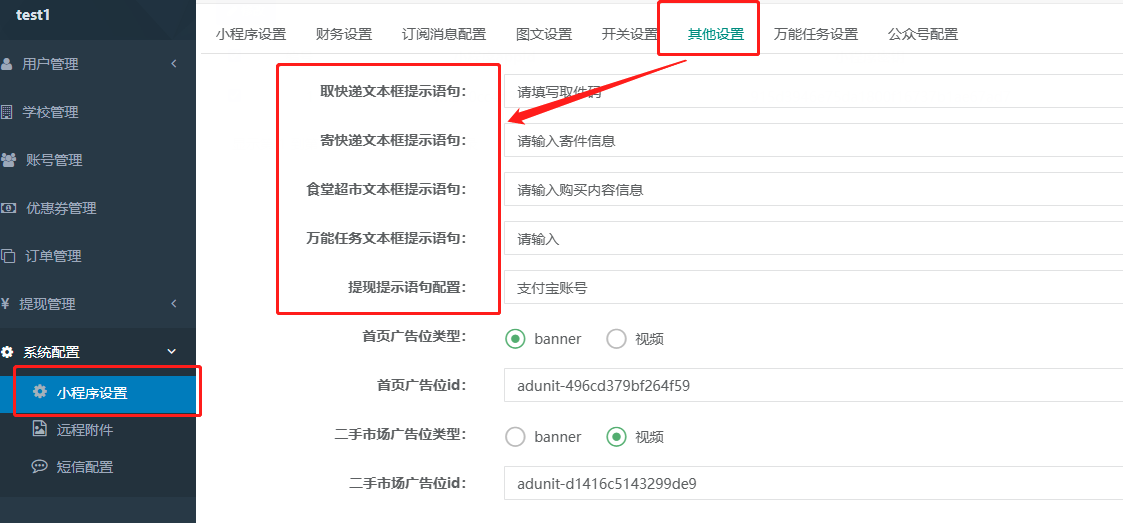Screen dimensions: 1123x523
Task: Click the 订单管理 copy icon
Action: tap(8, 256)
